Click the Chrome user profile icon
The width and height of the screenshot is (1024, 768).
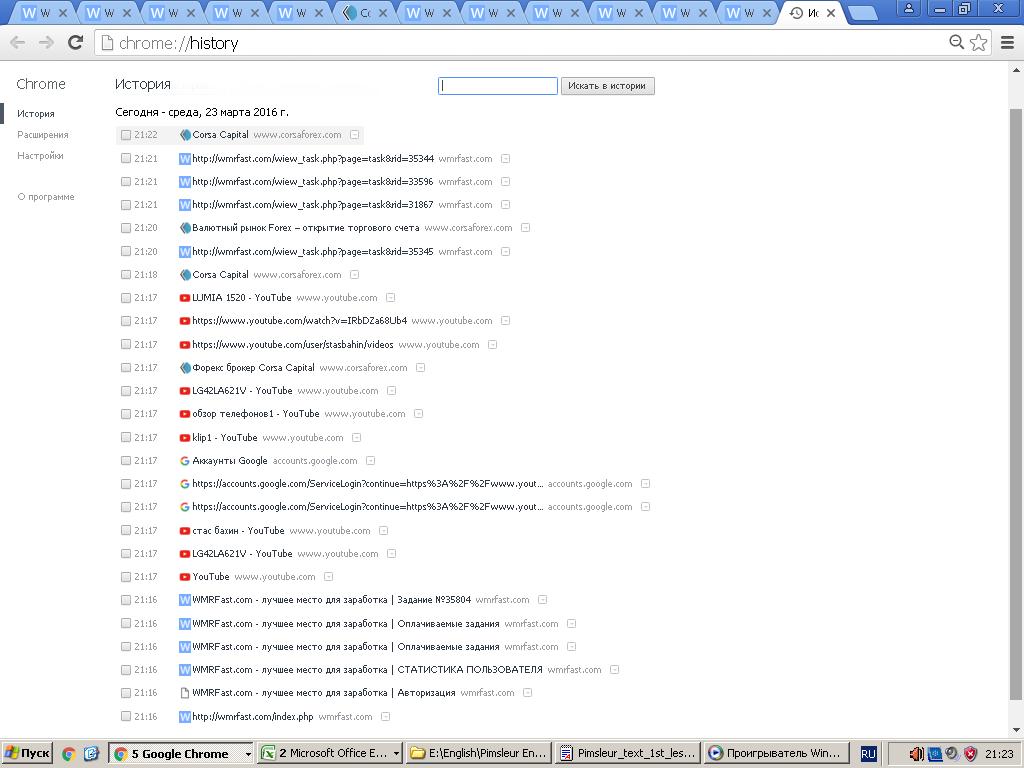coord(909,8)
